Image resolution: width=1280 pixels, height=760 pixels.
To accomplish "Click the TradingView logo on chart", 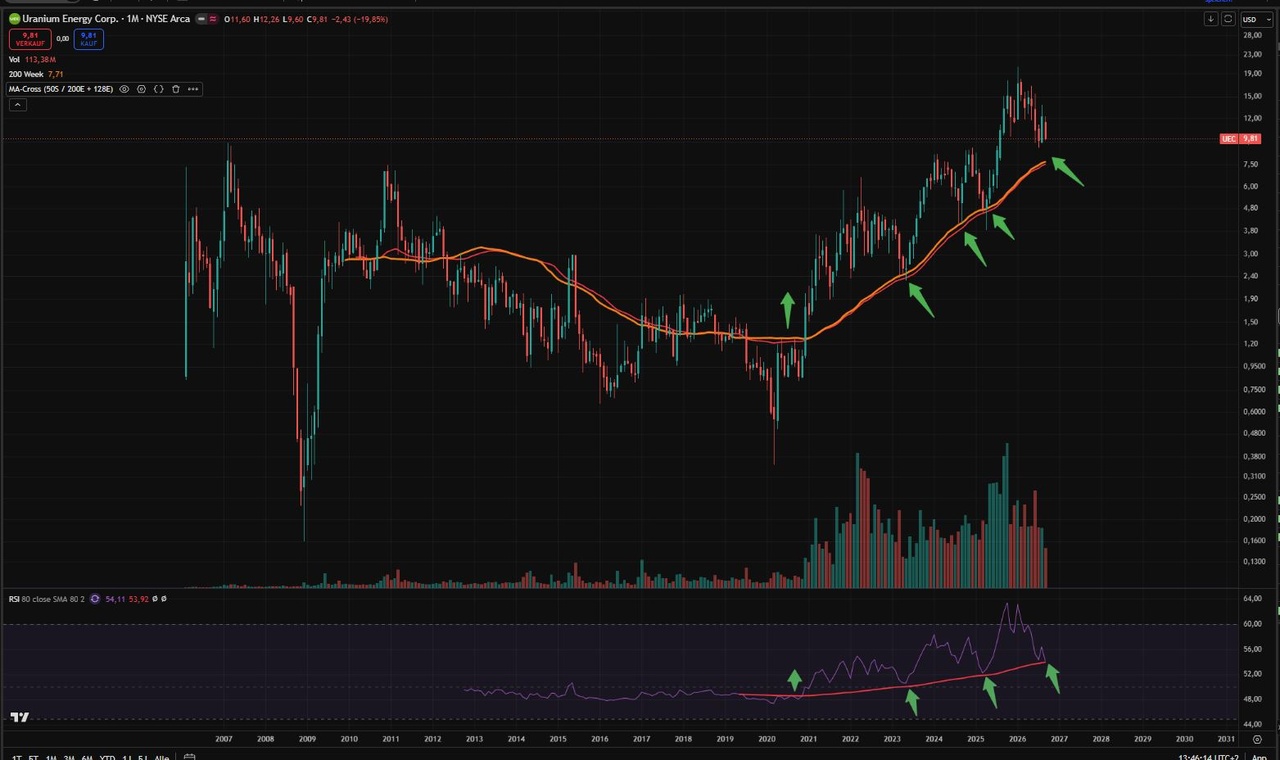I will pyautogui.click(x=20, y=717).
